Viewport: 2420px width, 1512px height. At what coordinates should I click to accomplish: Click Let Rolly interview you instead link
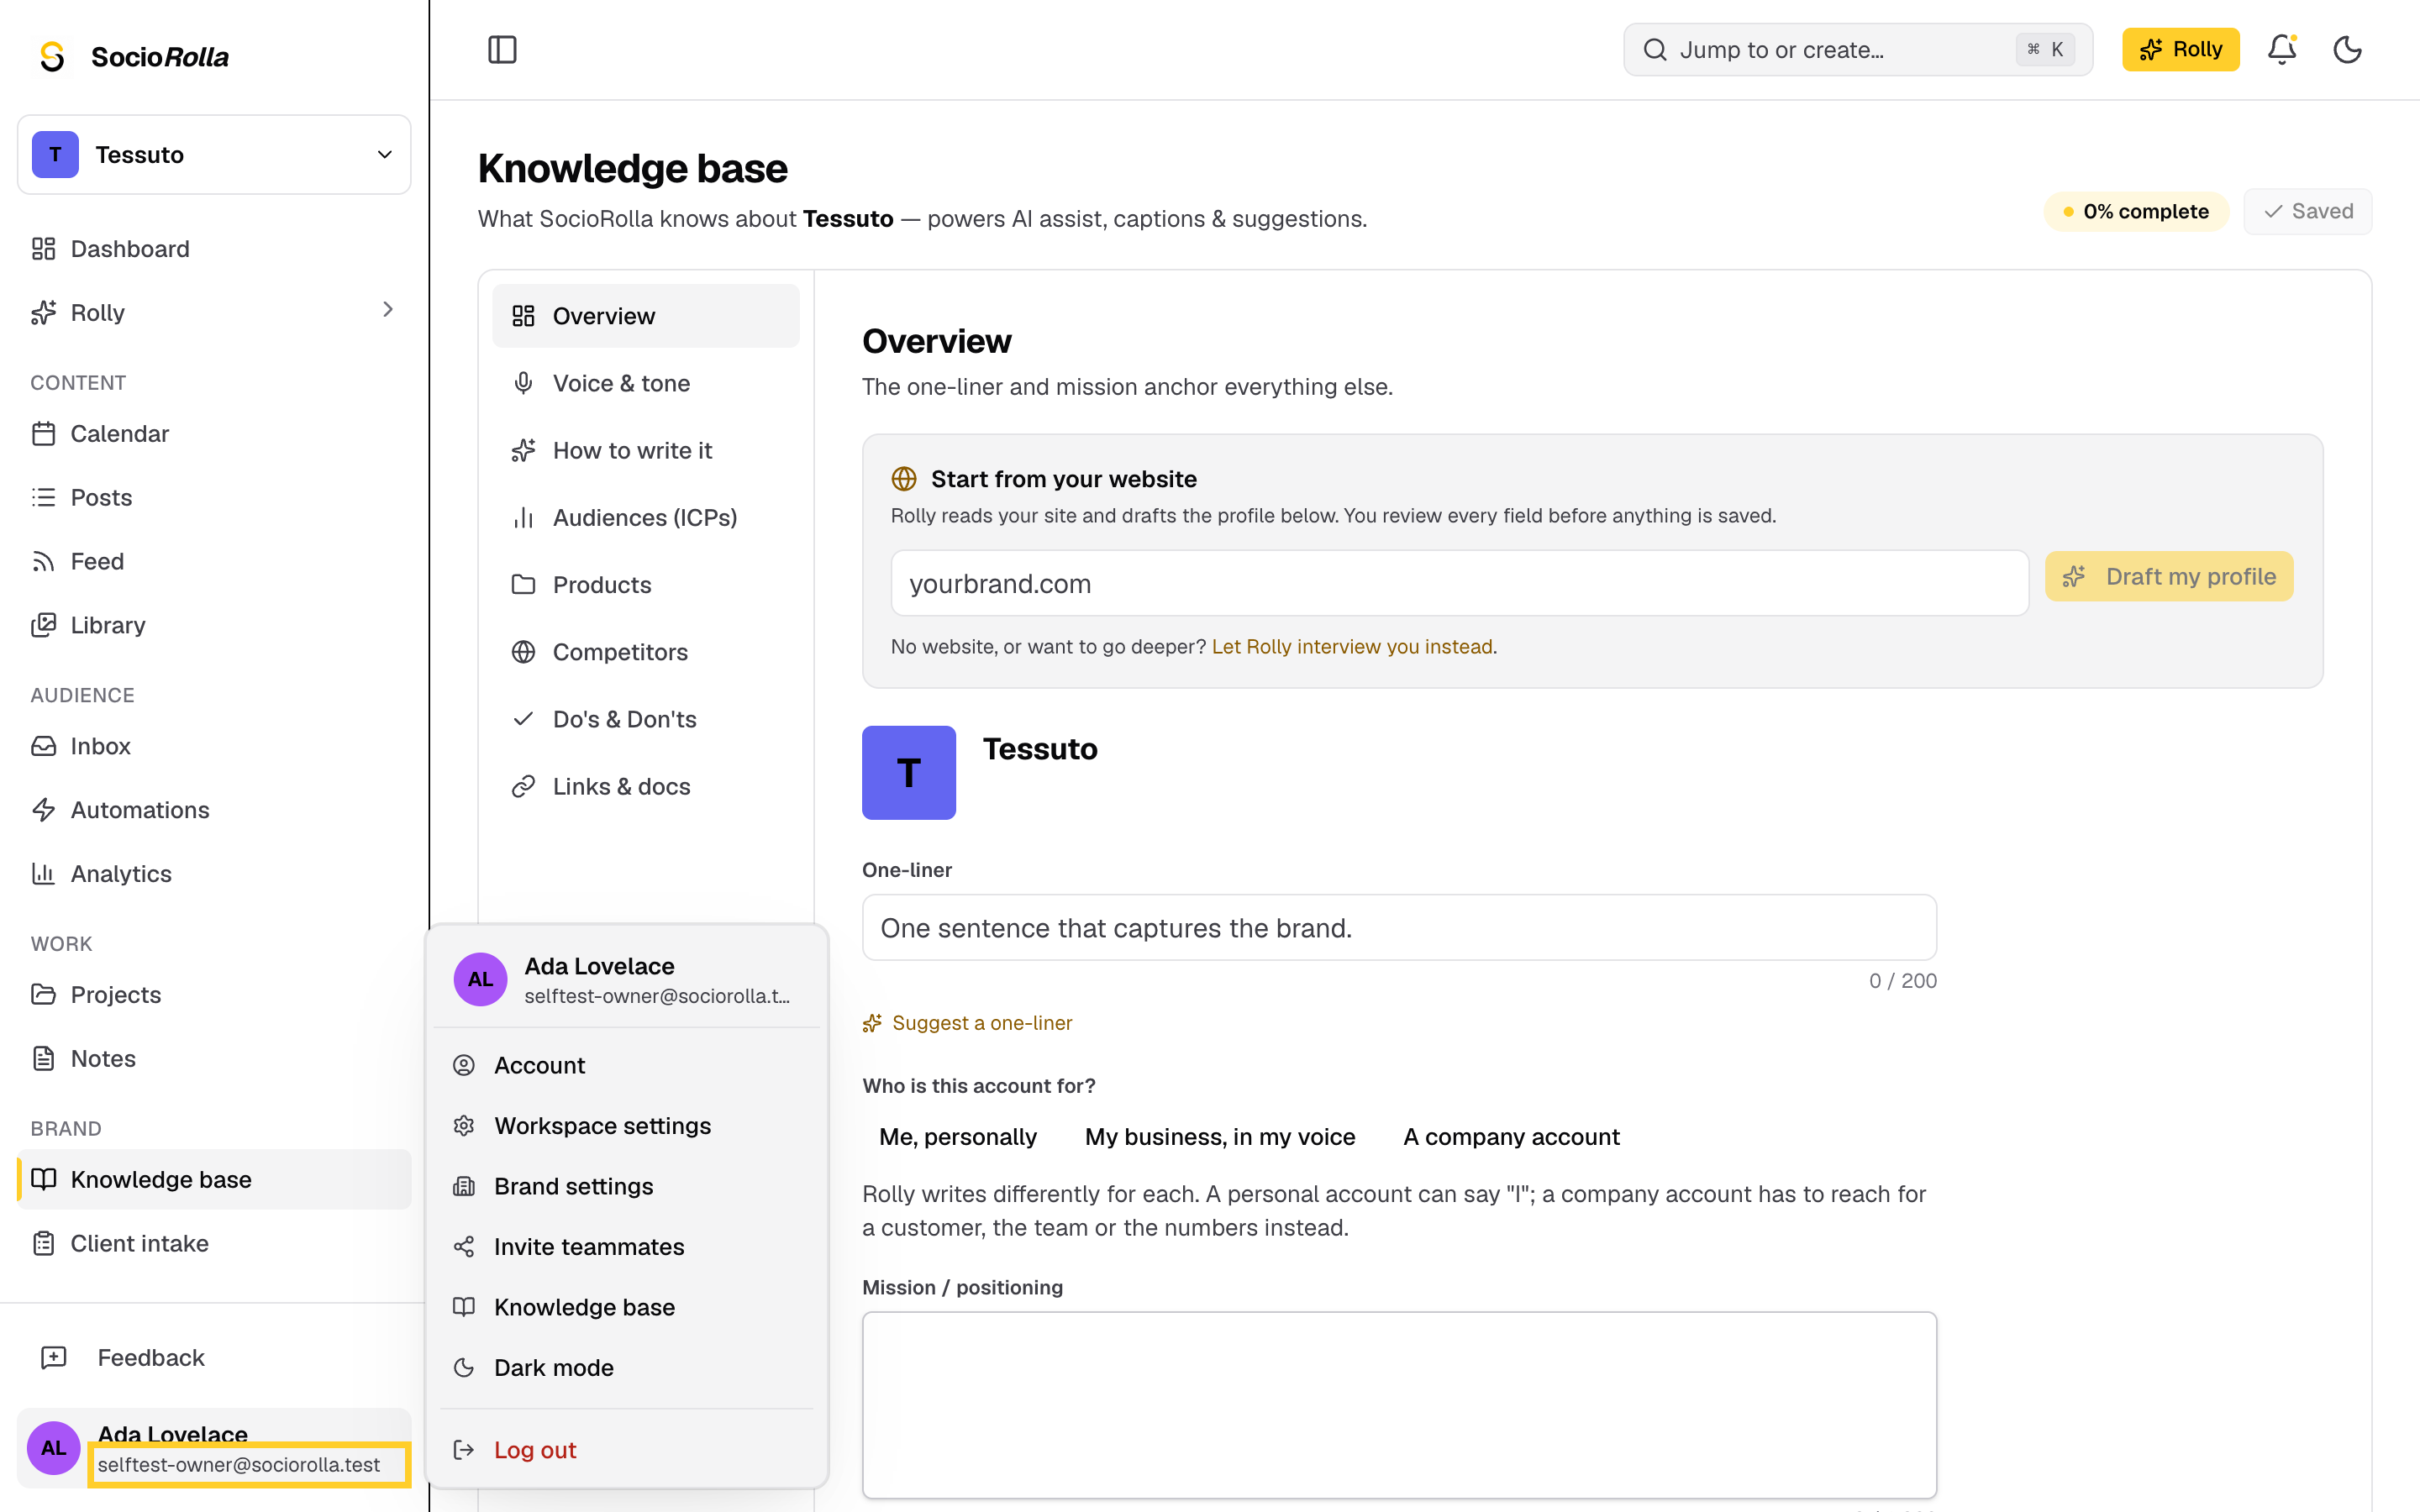tap(1352, 646)
